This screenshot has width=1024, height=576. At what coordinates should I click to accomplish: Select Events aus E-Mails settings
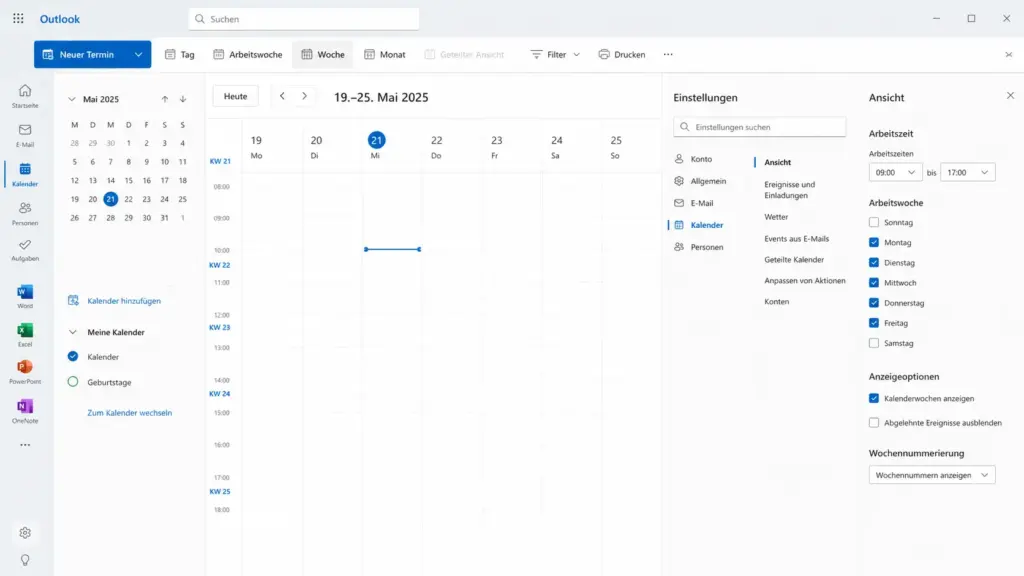click(796, 238)
